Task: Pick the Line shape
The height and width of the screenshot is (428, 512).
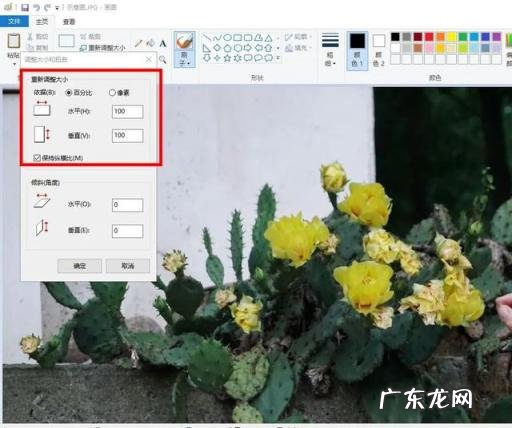Action: [x=207, y=37]
